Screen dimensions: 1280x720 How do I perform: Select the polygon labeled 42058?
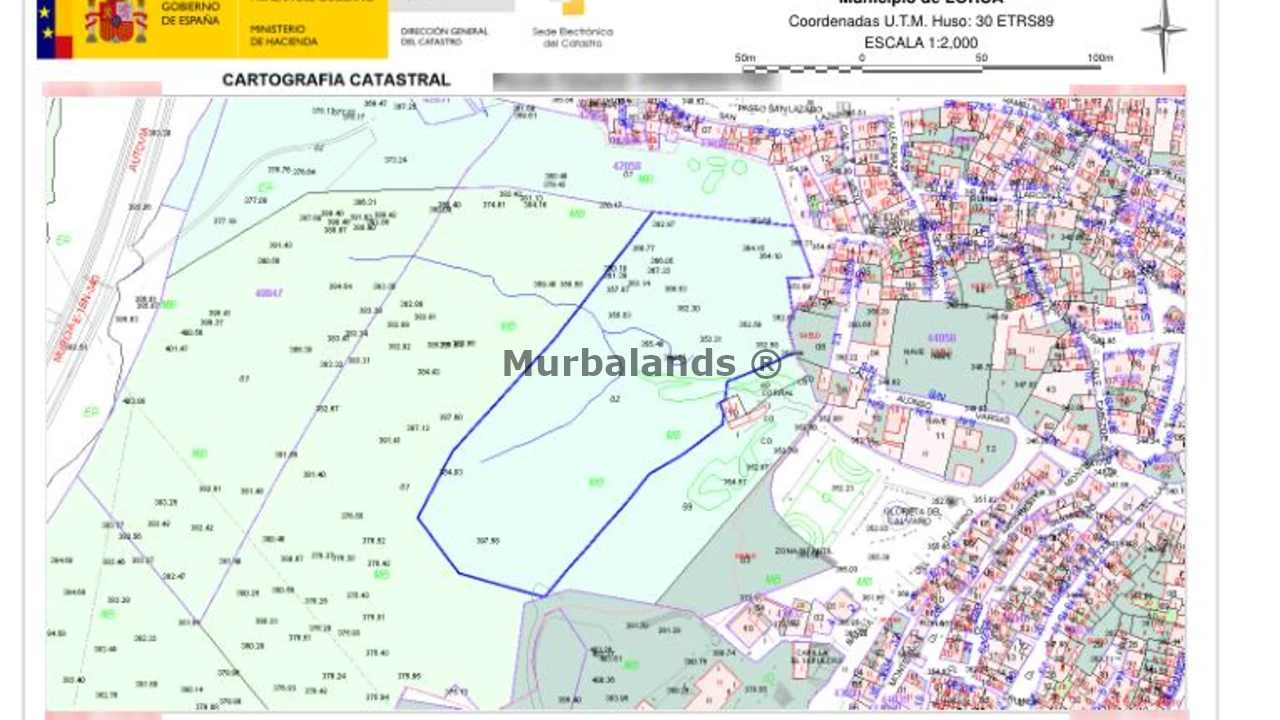pos(627,166)
